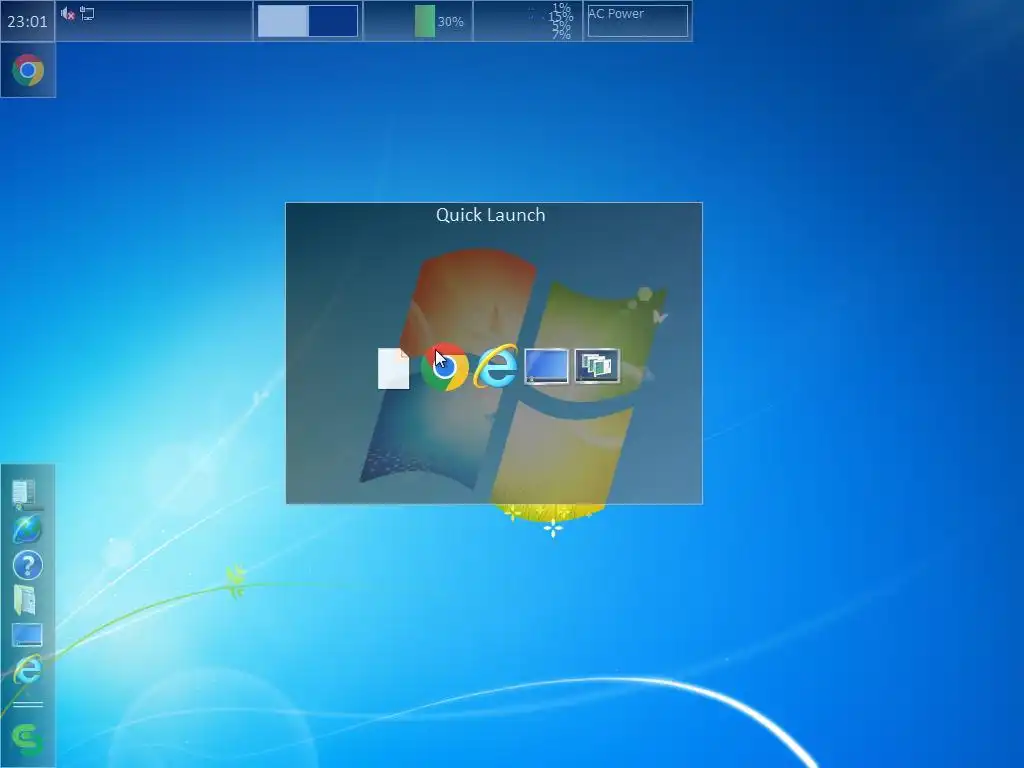
Task: Click the double-line handle in left dock
Action: click(x=27, y=705)
